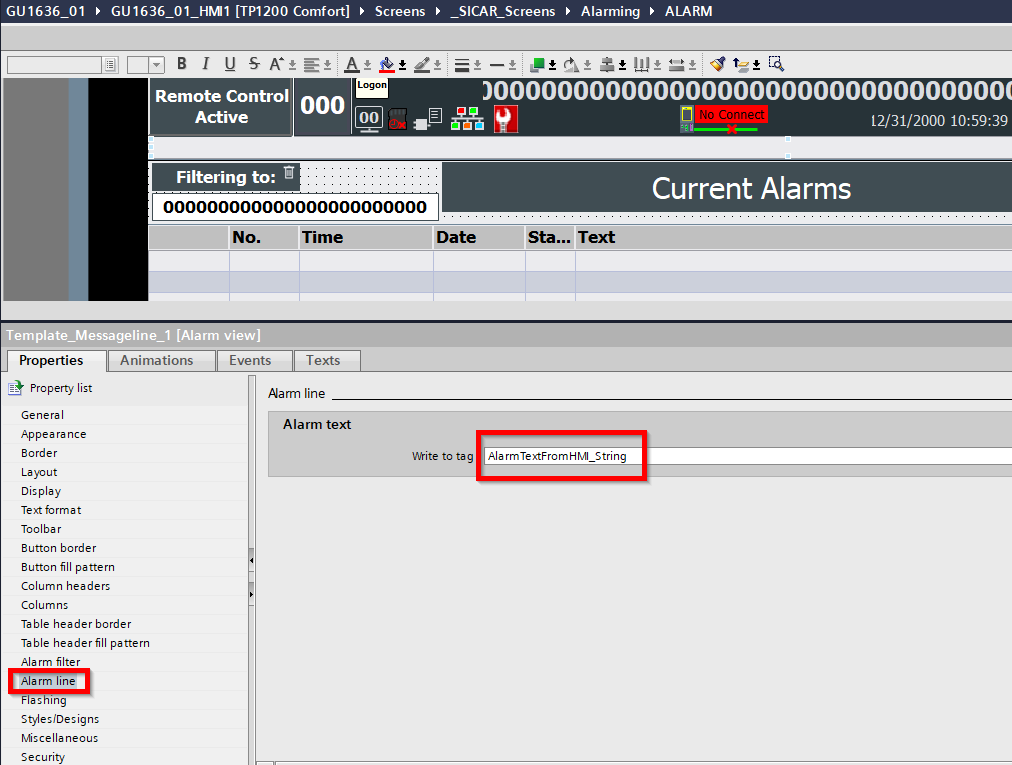Click the layer move icon

(x=742, y=65)
